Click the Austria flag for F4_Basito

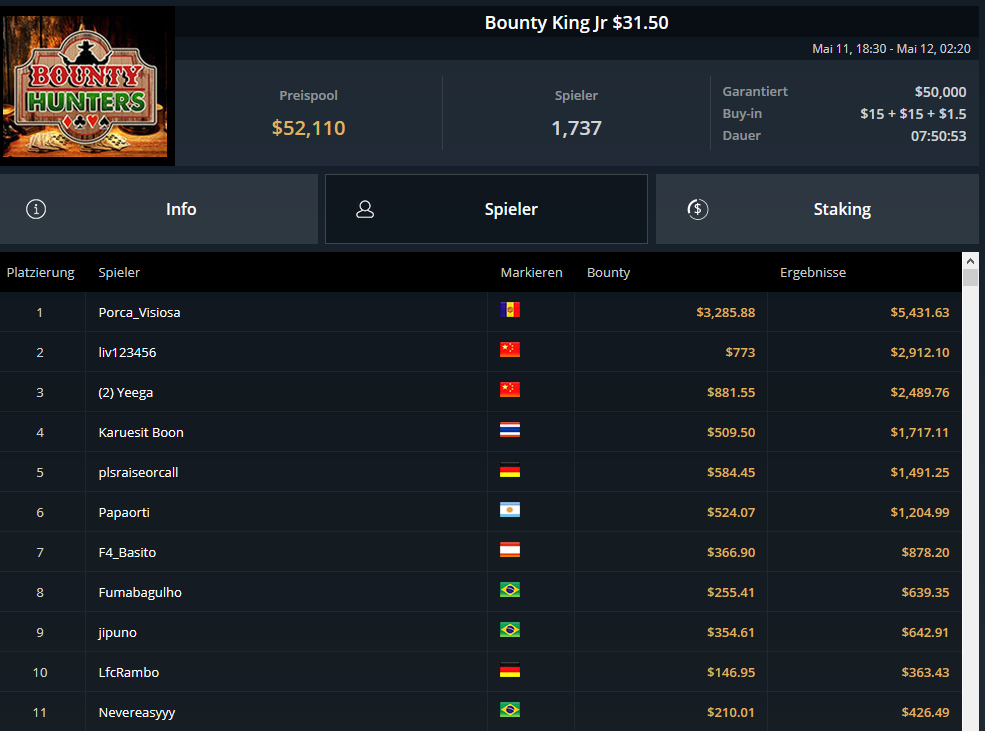510,550
